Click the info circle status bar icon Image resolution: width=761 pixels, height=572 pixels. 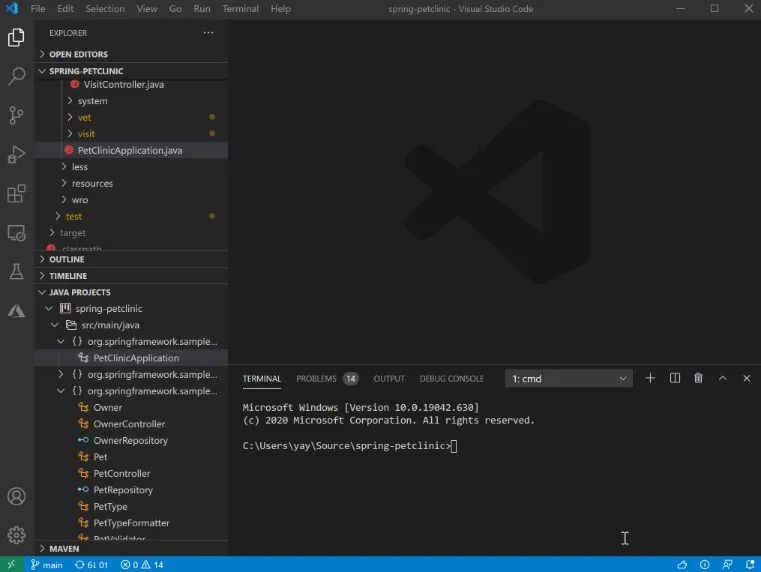[x=705, y=565]
